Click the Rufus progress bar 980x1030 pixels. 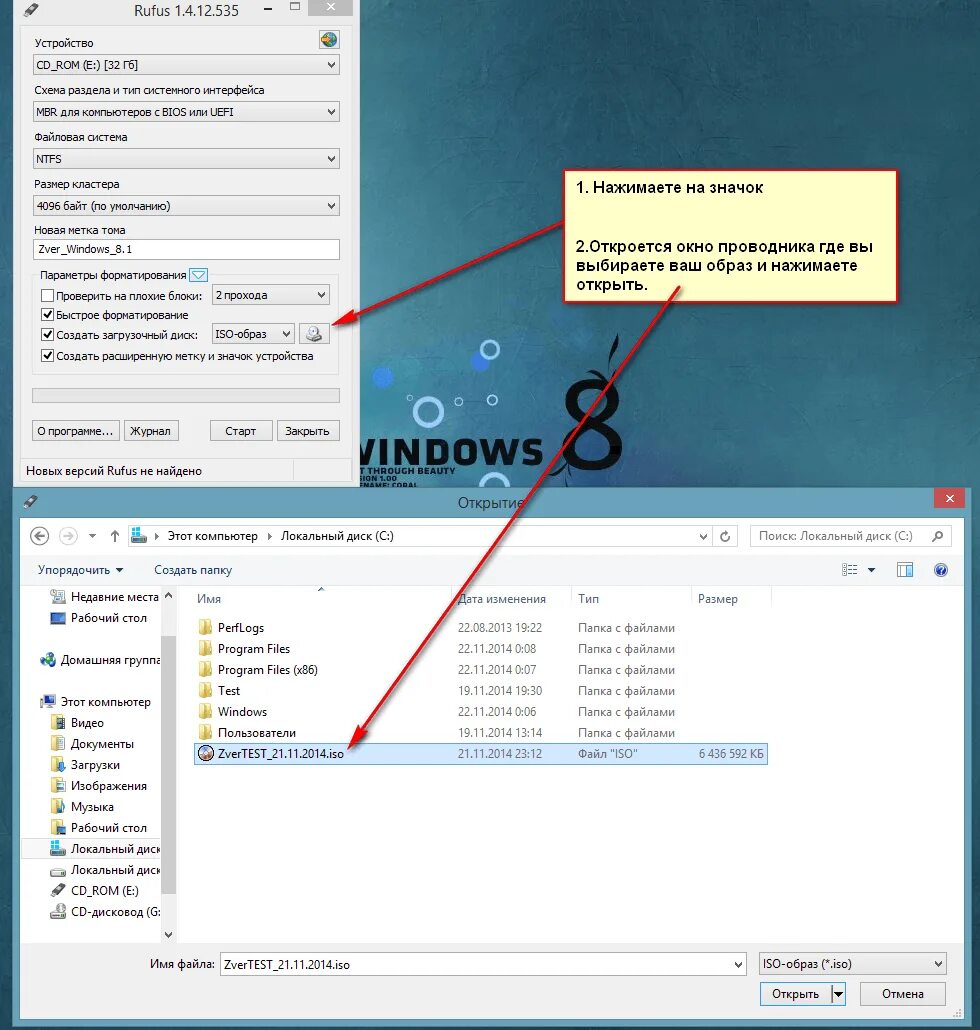tap(186, 395)
